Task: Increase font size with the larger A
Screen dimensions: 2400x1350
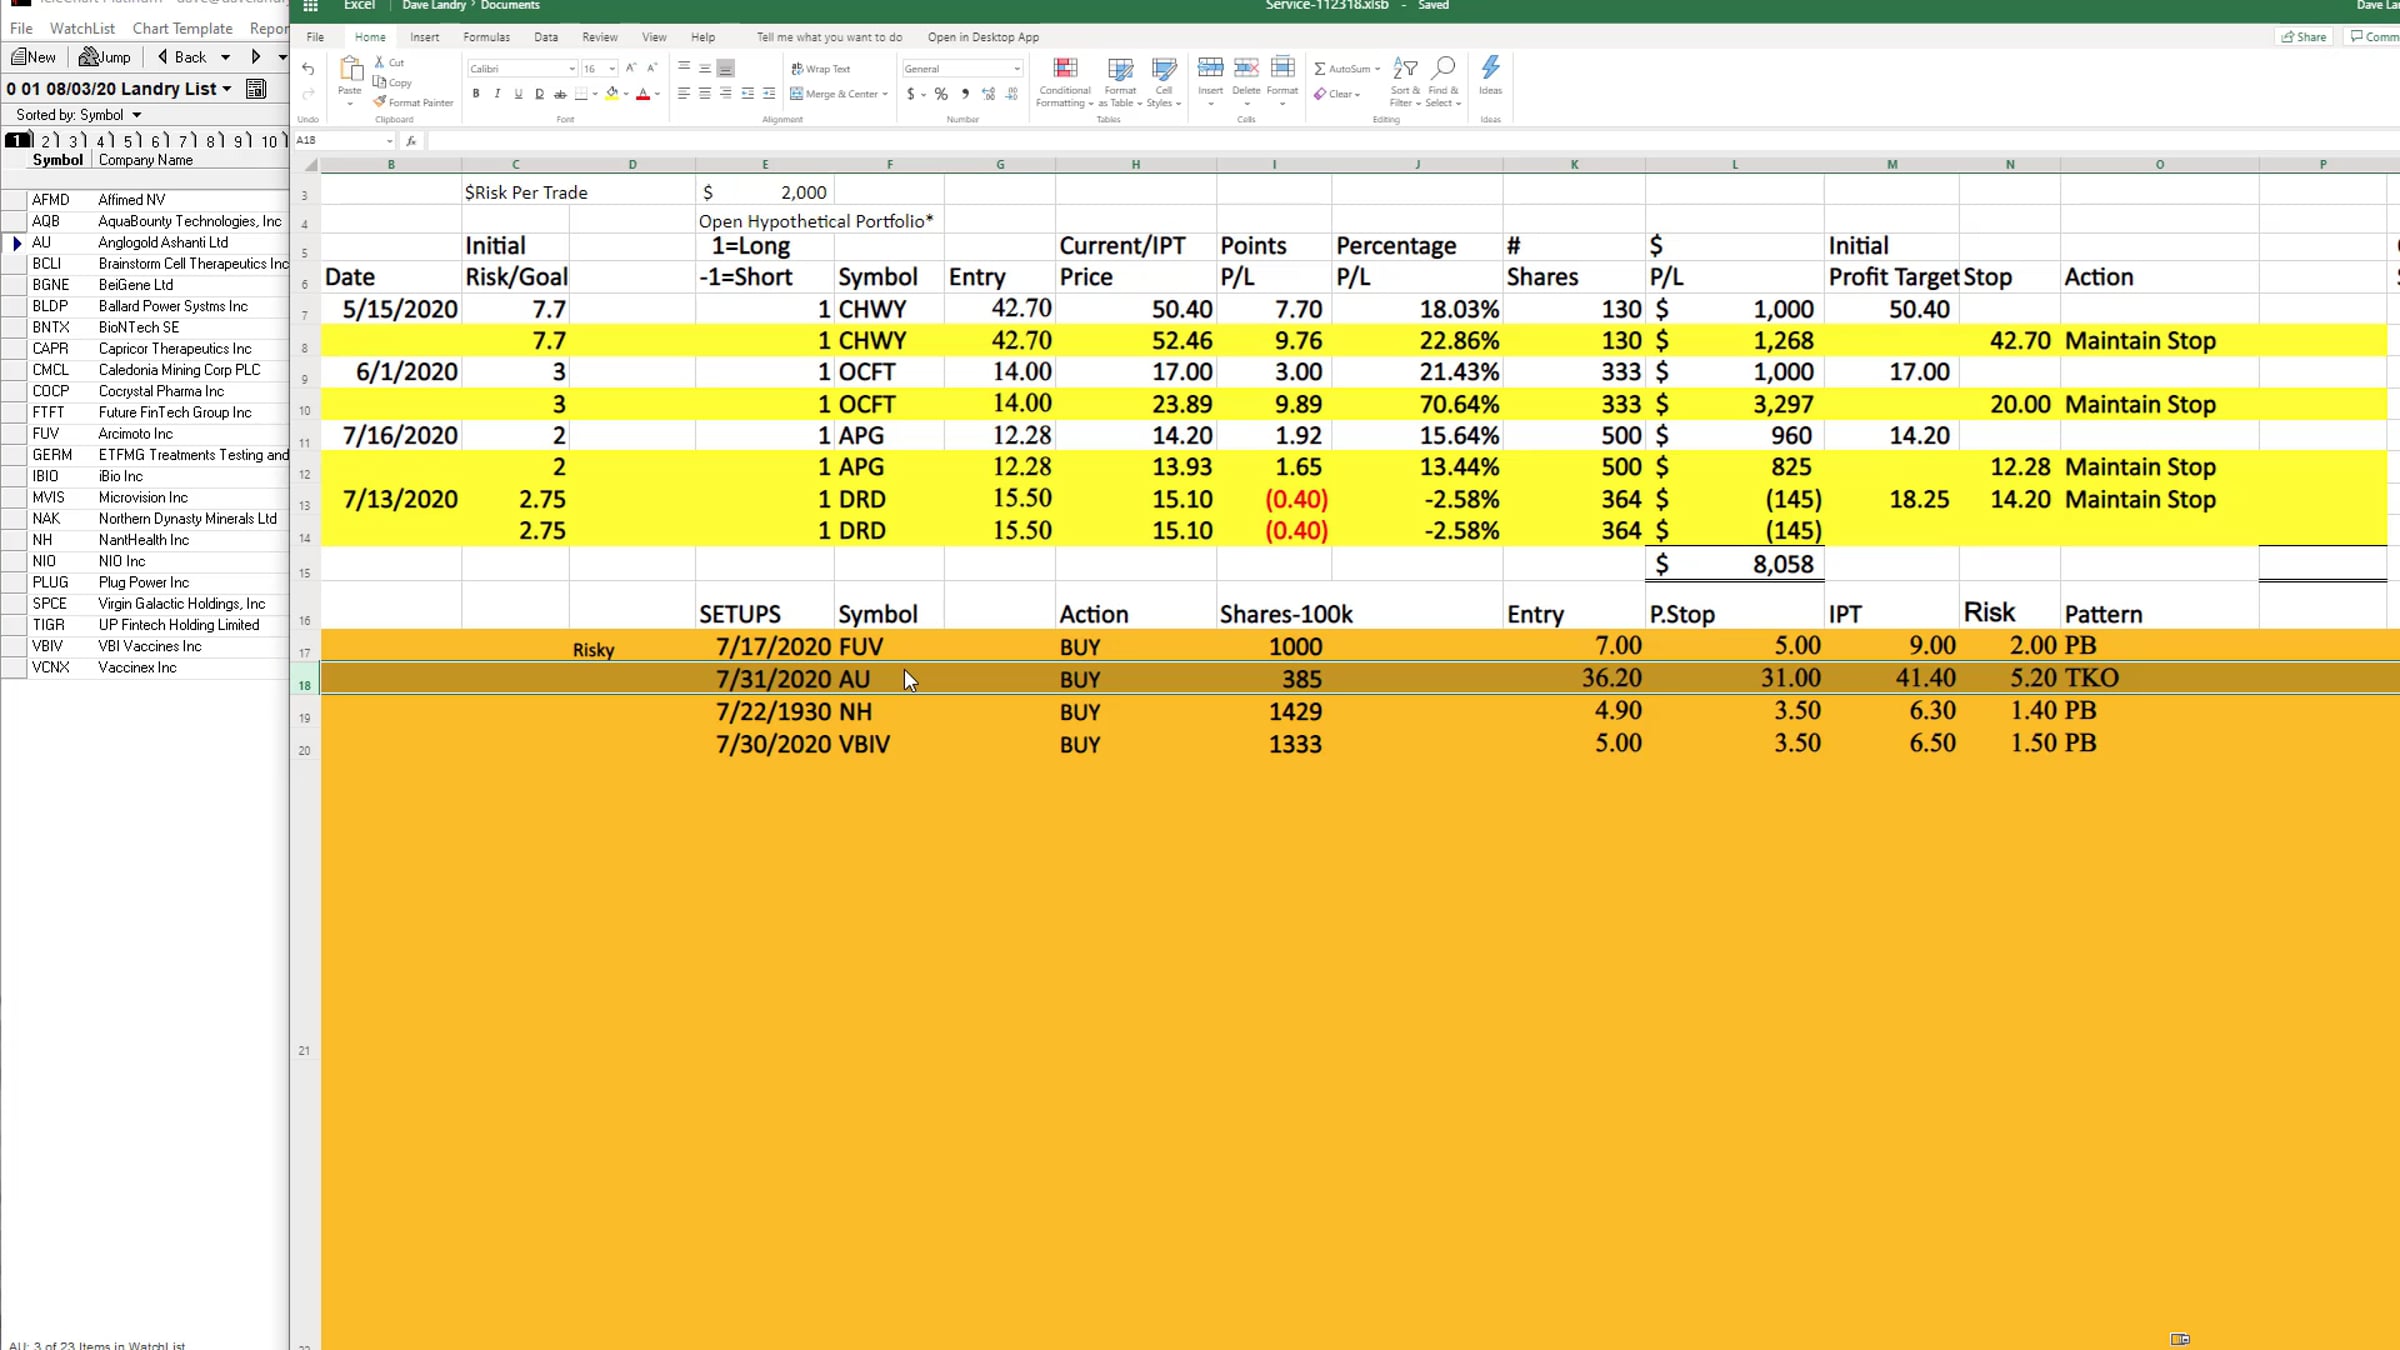Action: tap(631, 68)
